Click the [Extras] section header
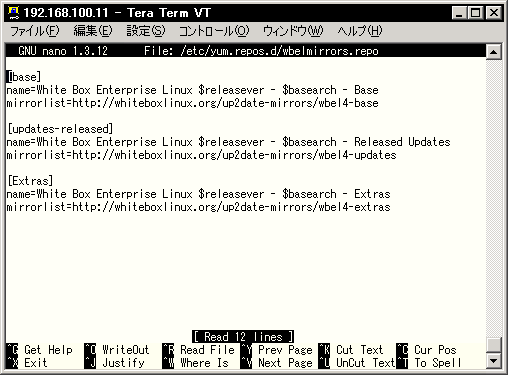Viewport: 508px width, 375px height. pyautogui.click(x=30, y=181)
